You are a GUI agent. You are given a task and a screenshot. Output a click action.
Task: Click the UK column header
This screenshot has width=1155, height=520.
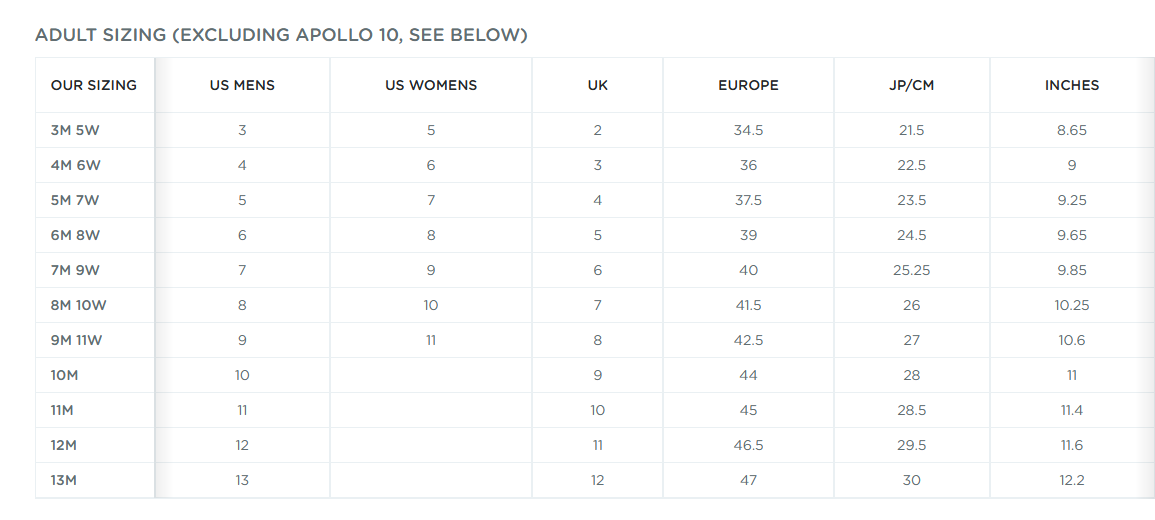[x=597, y=85]
